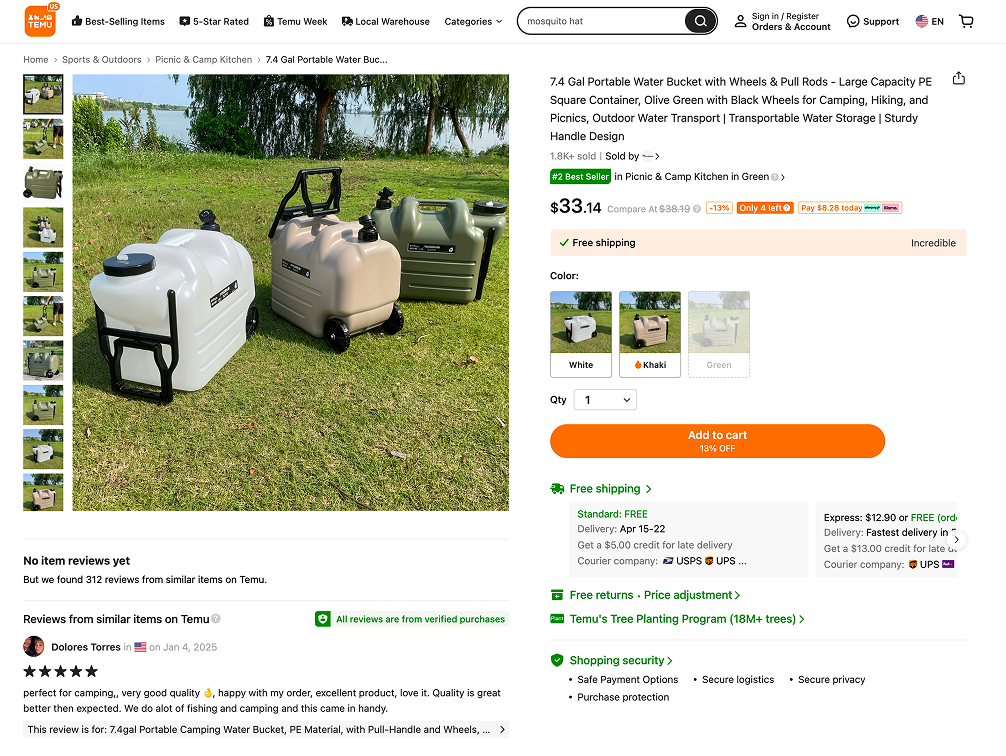The width and height of the screenshot is (1006, 756).
Task: Select the White color option
Action: coord(581,334)
